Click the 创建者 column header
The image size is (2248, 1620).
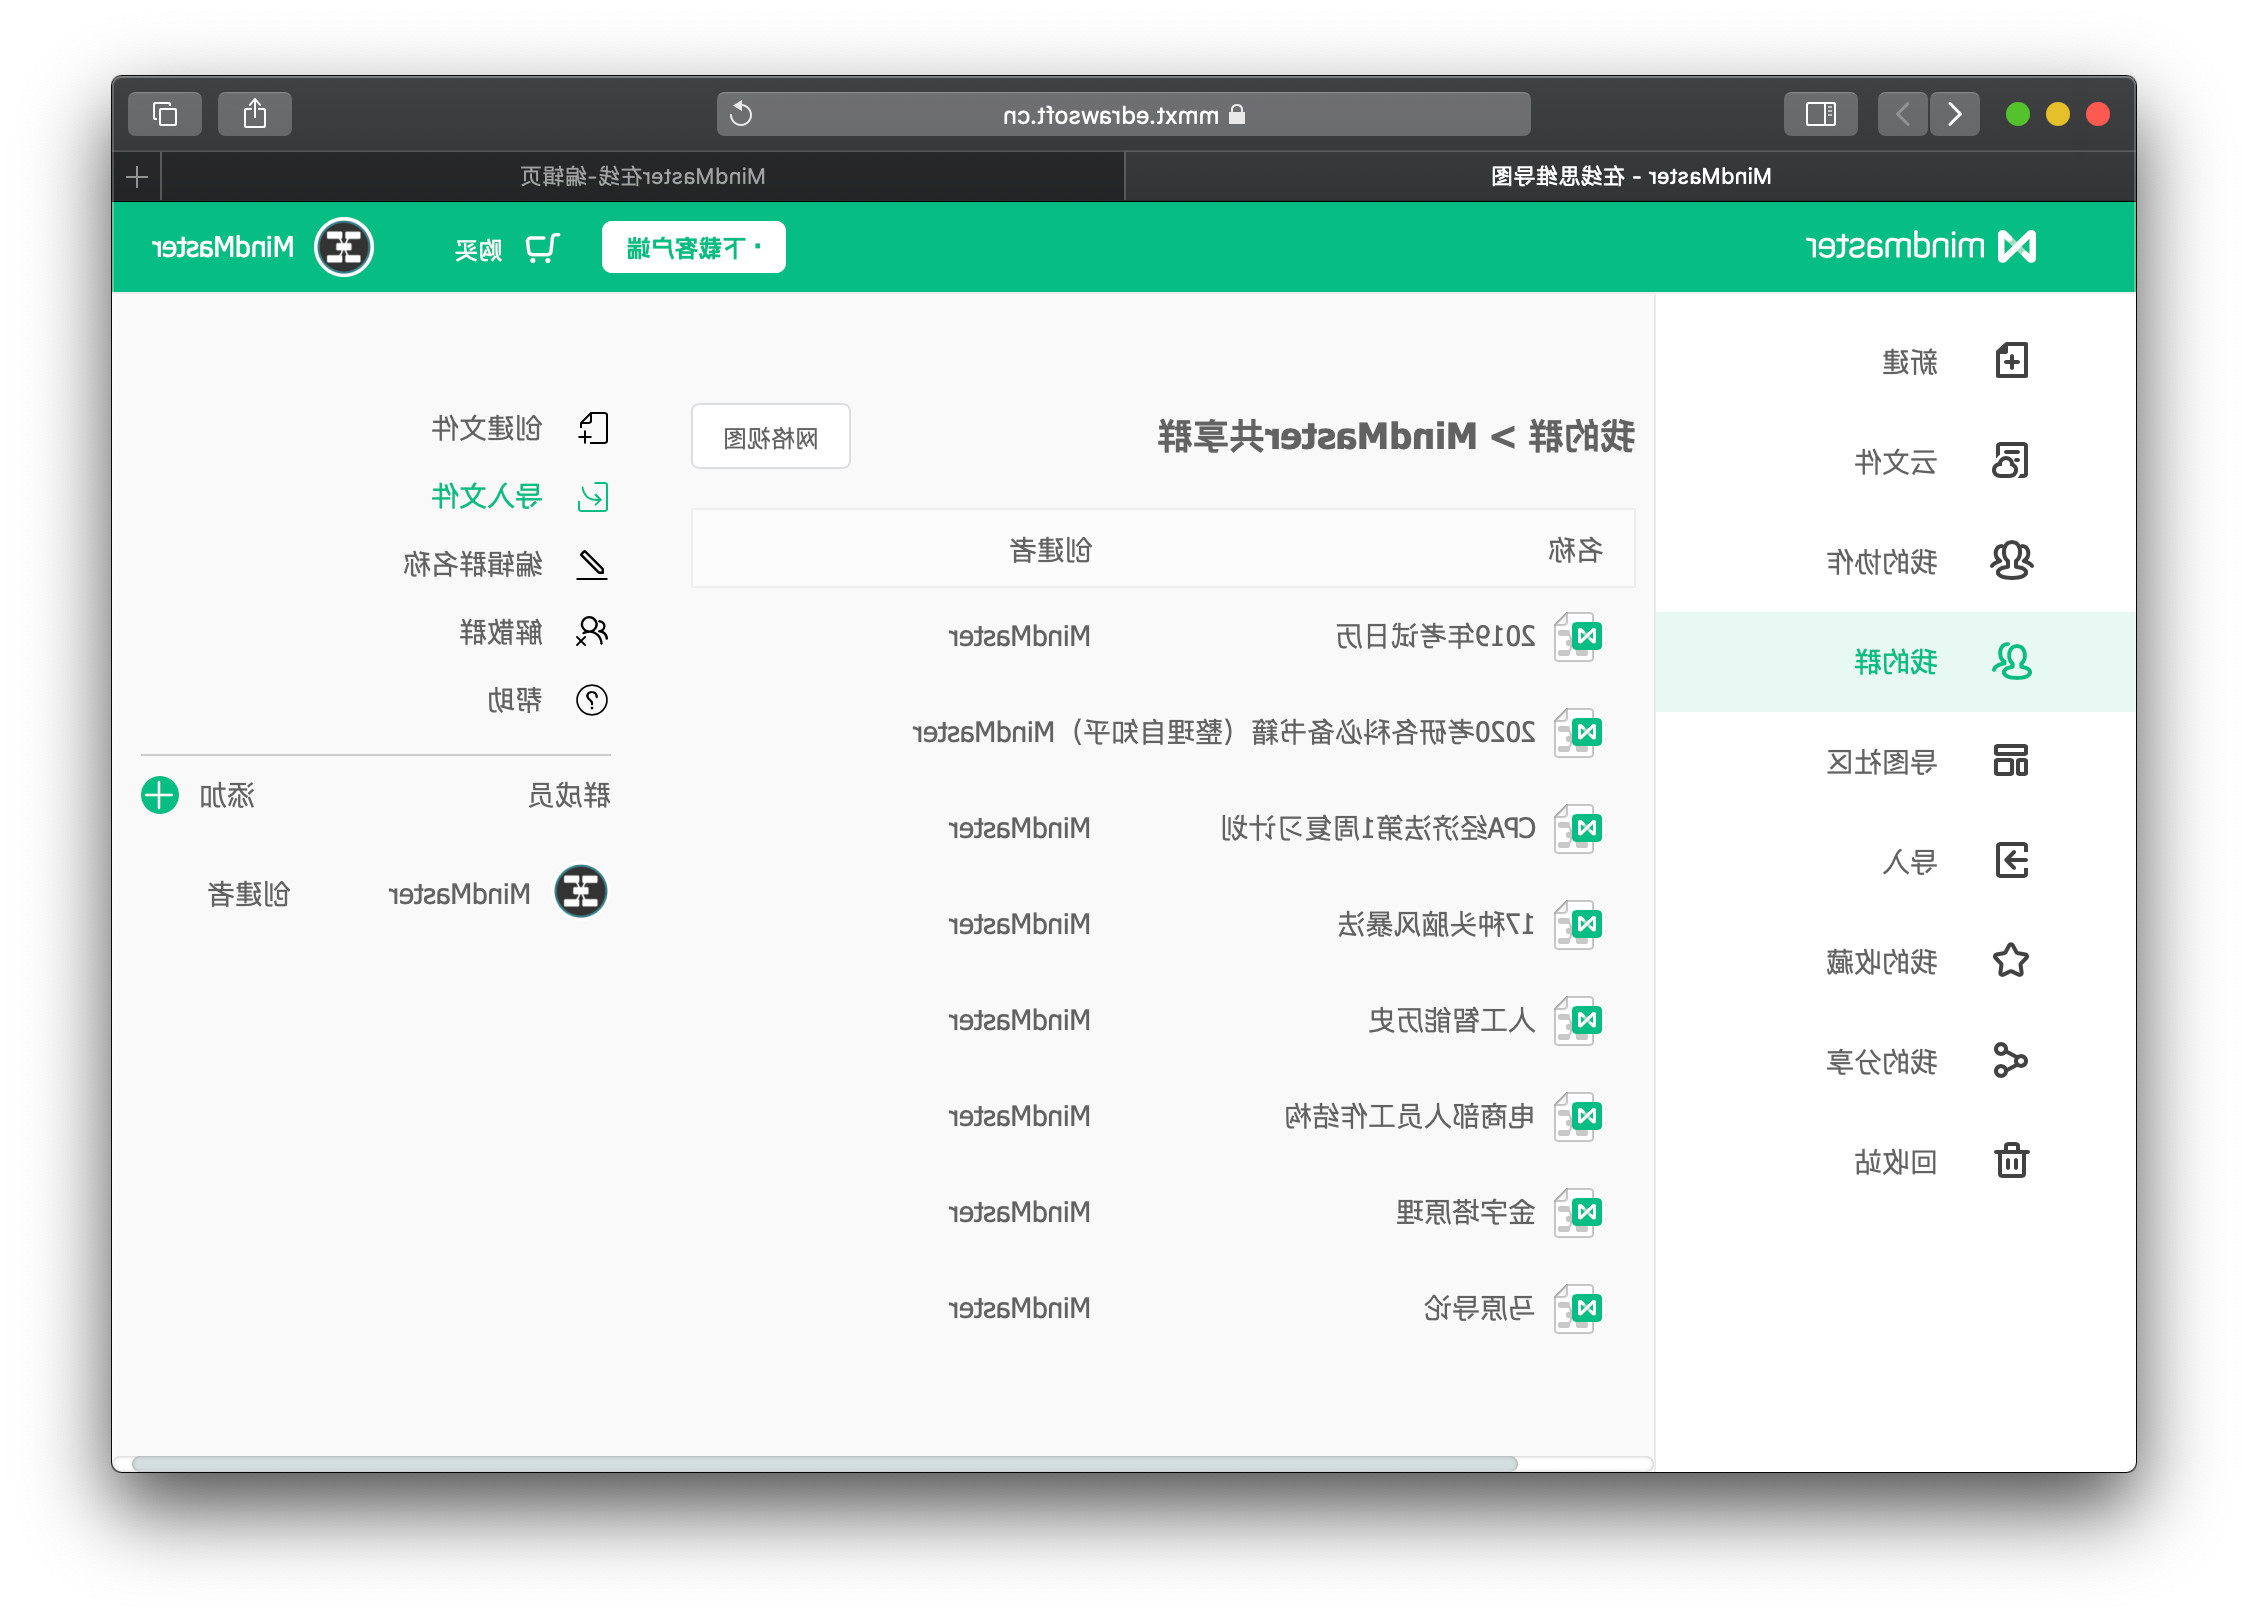click(x=1051, y=549)
